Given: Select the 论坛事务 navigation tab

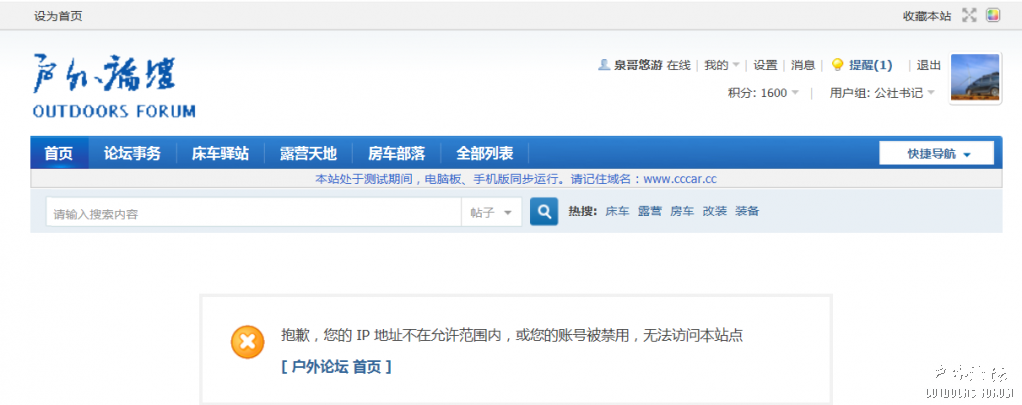Looking at the screenshot, I should pos(132,154).
